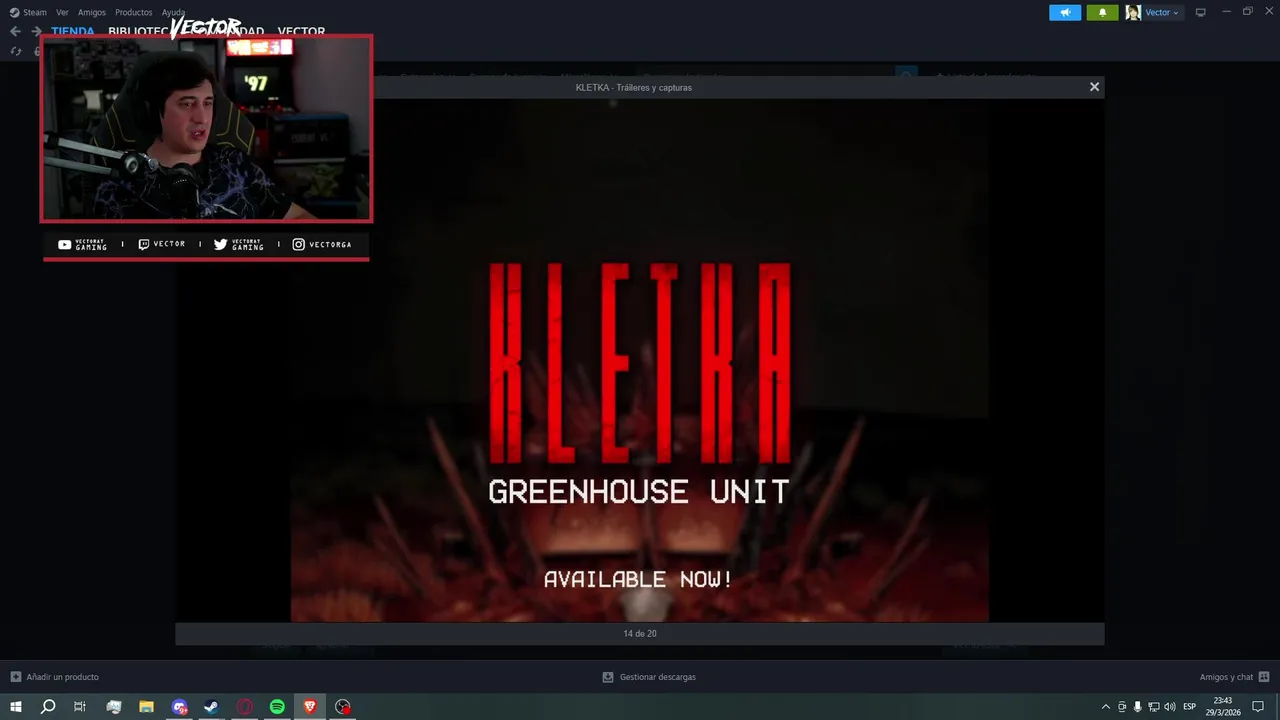Click the Vector profile avatar

pos(1133,12)
